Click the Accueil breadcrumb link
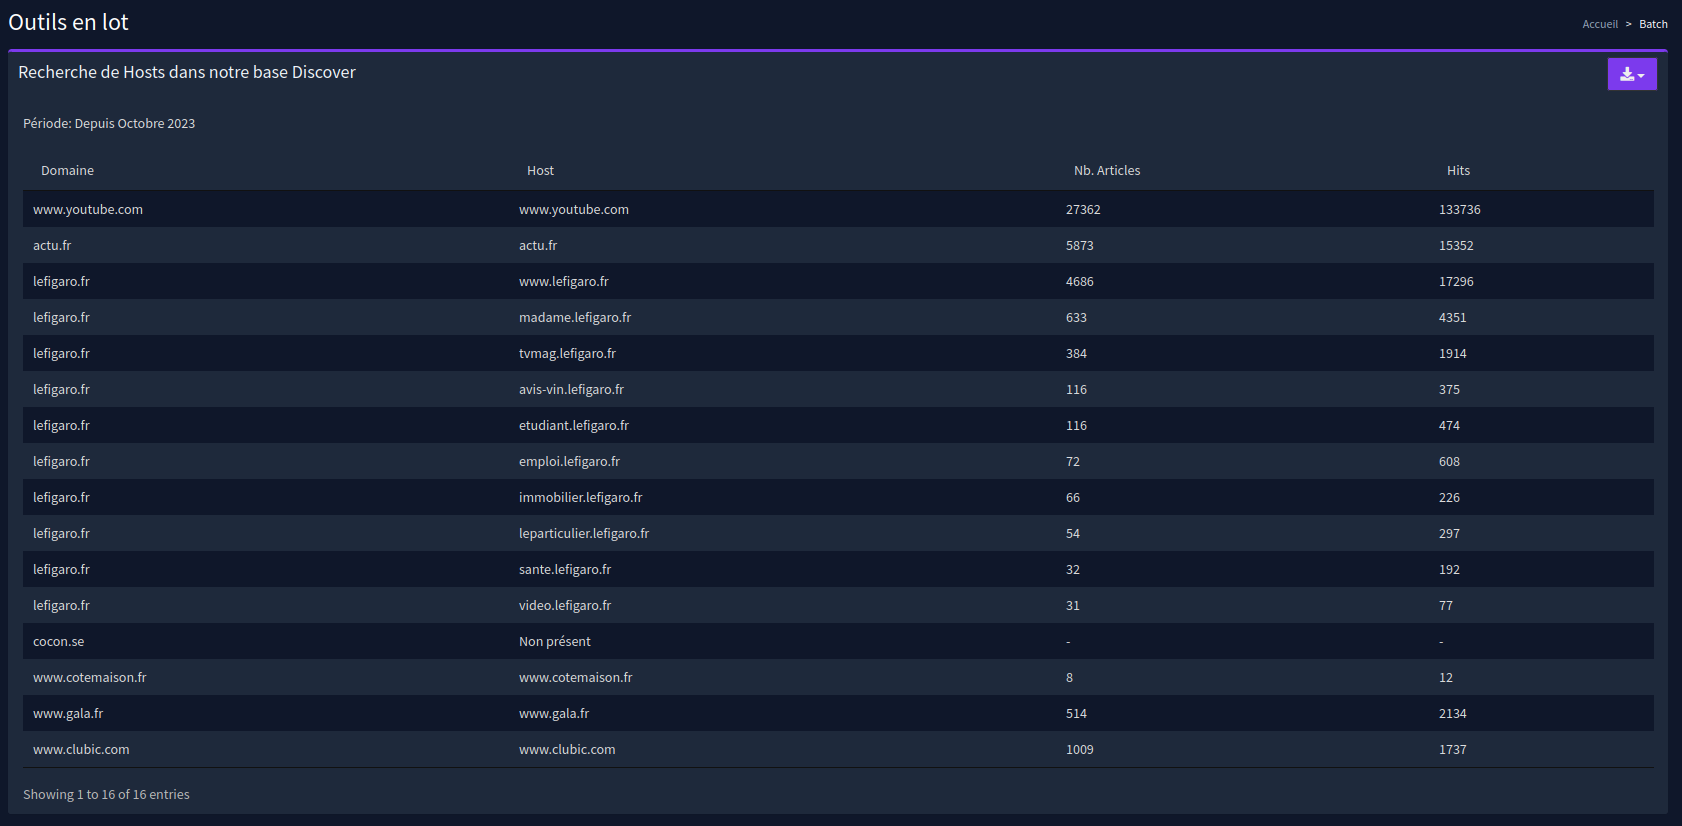The image size is (1682, 826). [1599, 24]
